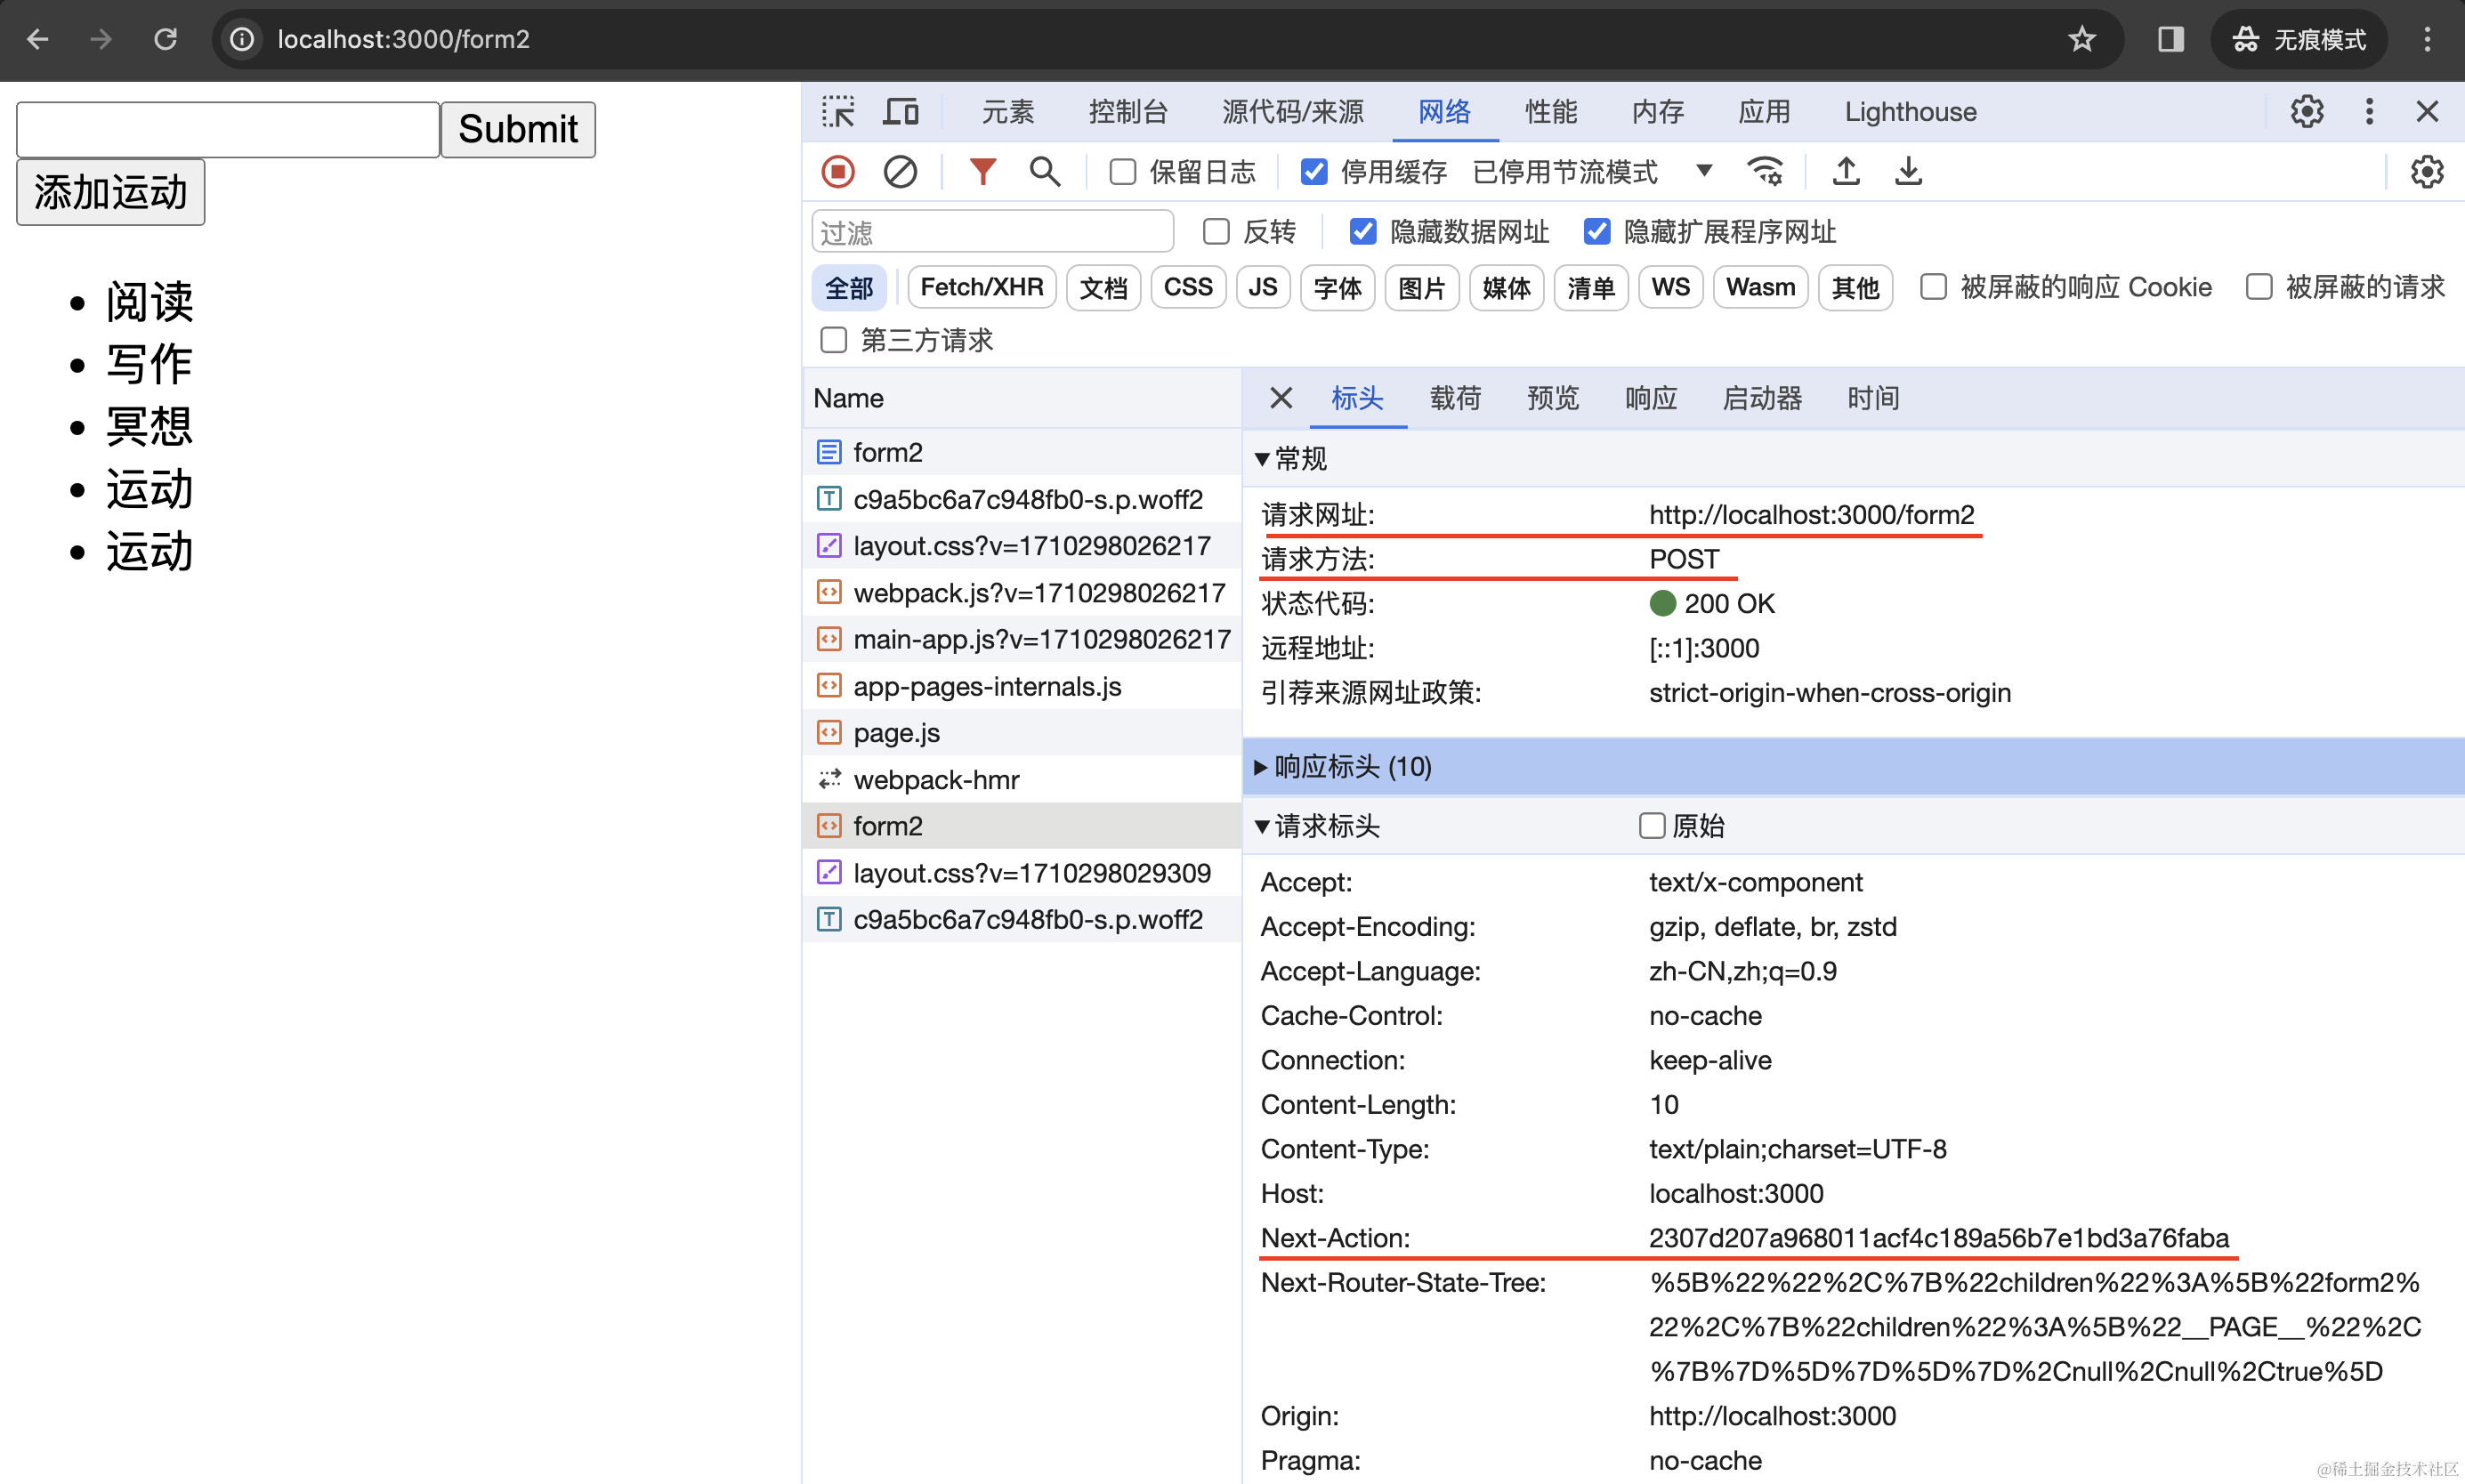
Task: Click the 添加运动 button
Action: 110,192
